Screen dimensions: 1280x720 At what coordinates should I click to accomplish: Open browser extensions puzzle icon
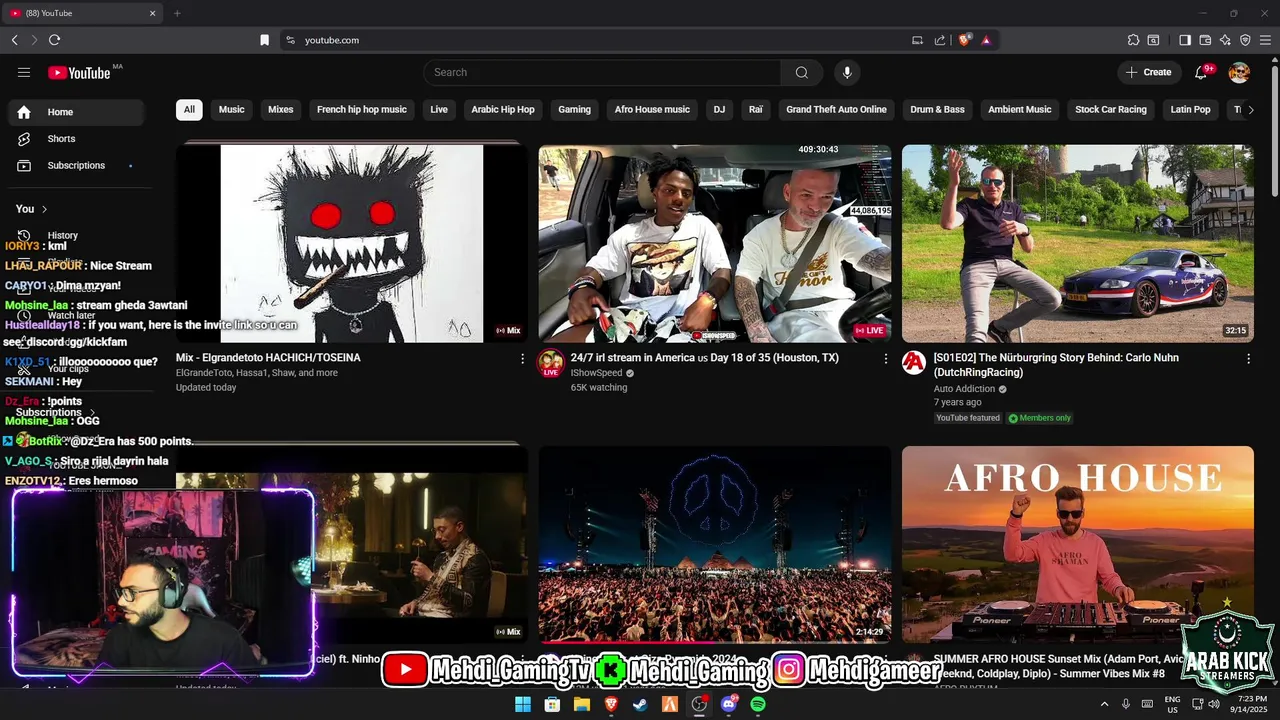point(1133,40)
